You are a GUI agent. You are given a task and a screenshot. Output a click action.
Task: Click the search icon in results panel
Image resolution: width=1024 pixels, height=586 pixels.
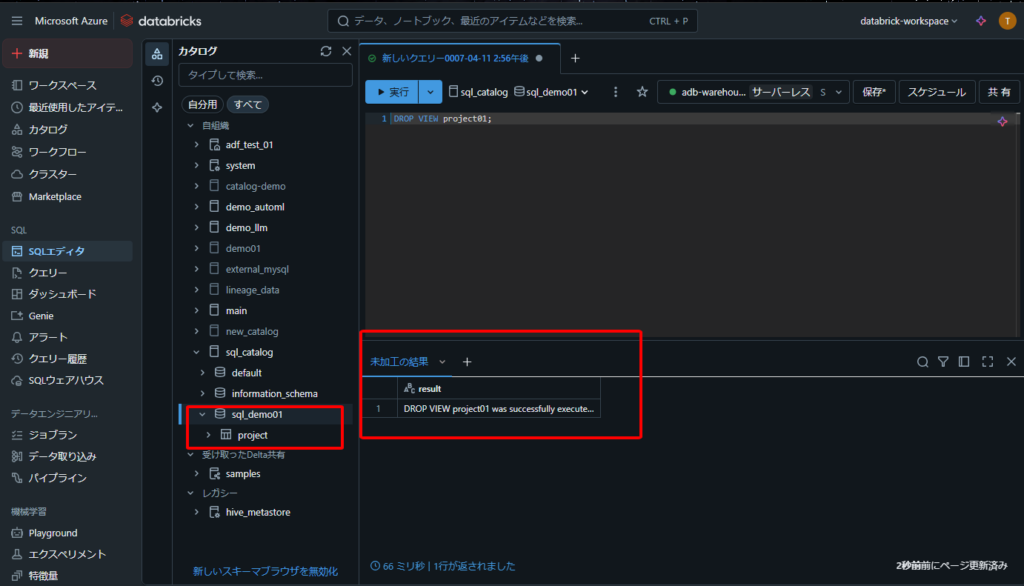click(922, 362)
